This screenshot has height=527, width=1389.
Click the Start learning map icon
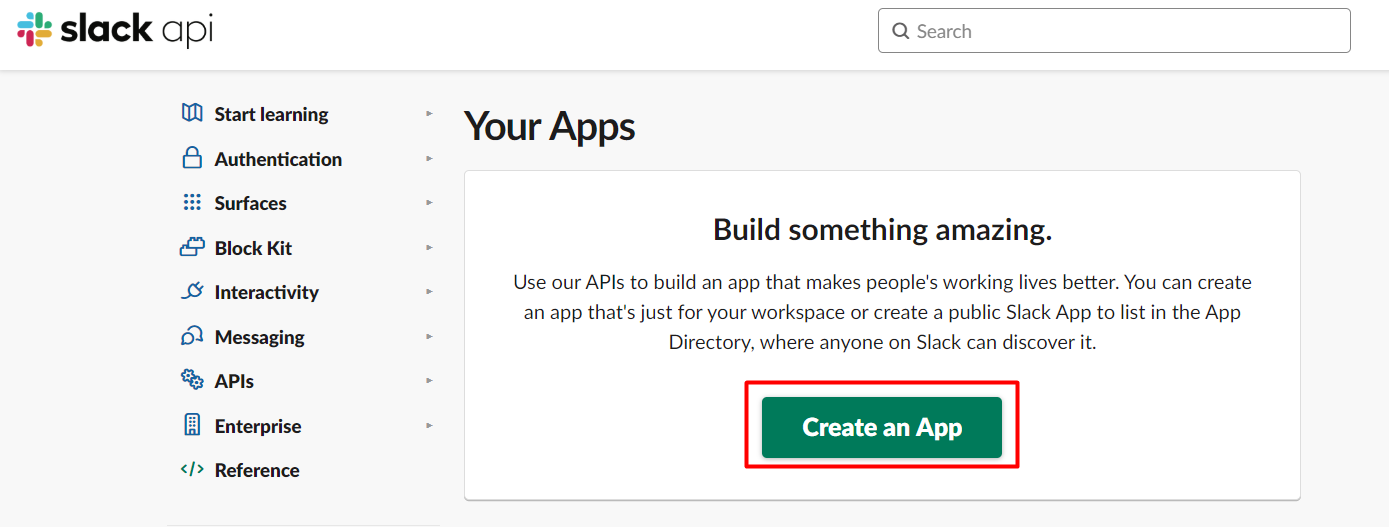[192, 114]
